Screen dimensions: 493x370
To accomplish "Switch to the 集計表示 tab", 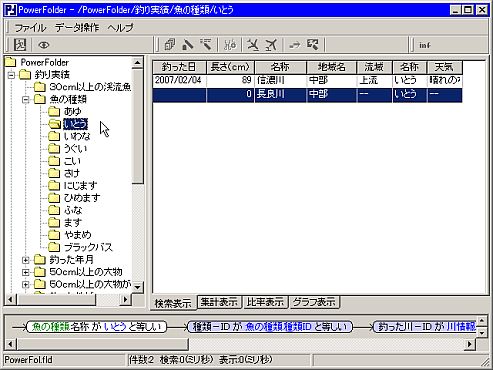I will [x=219, y=302].
